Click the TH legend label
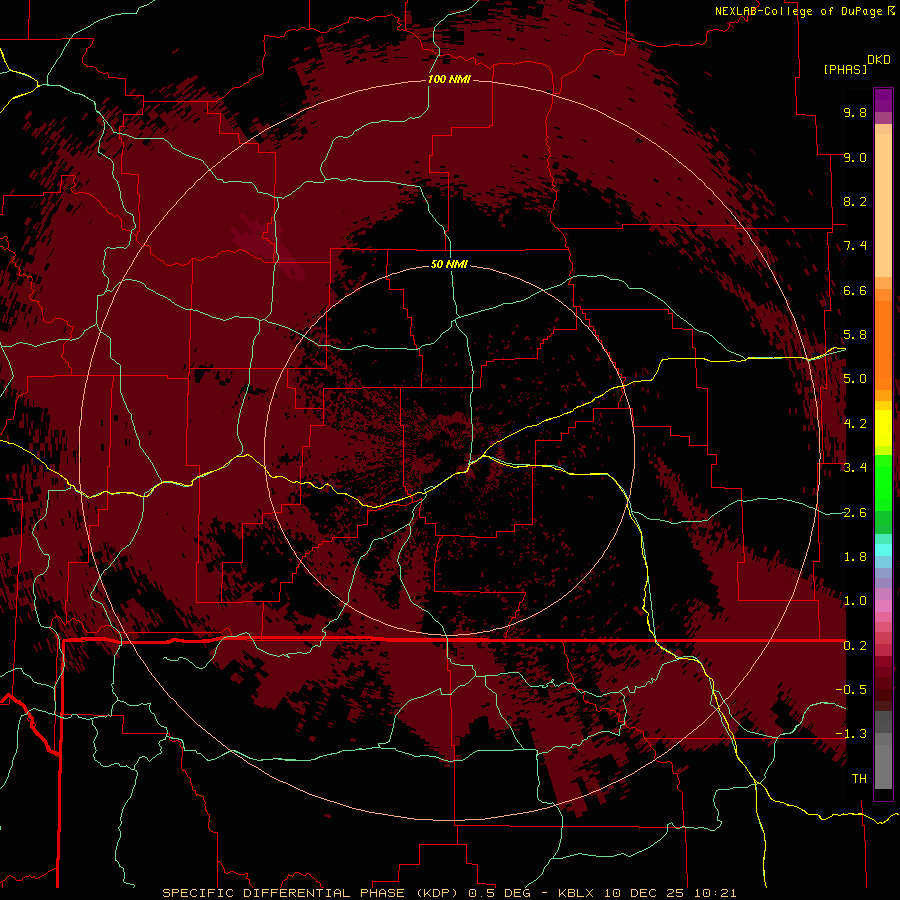Image resolution: width=900 pixels, height=900 pixels. tap(859, 779)
